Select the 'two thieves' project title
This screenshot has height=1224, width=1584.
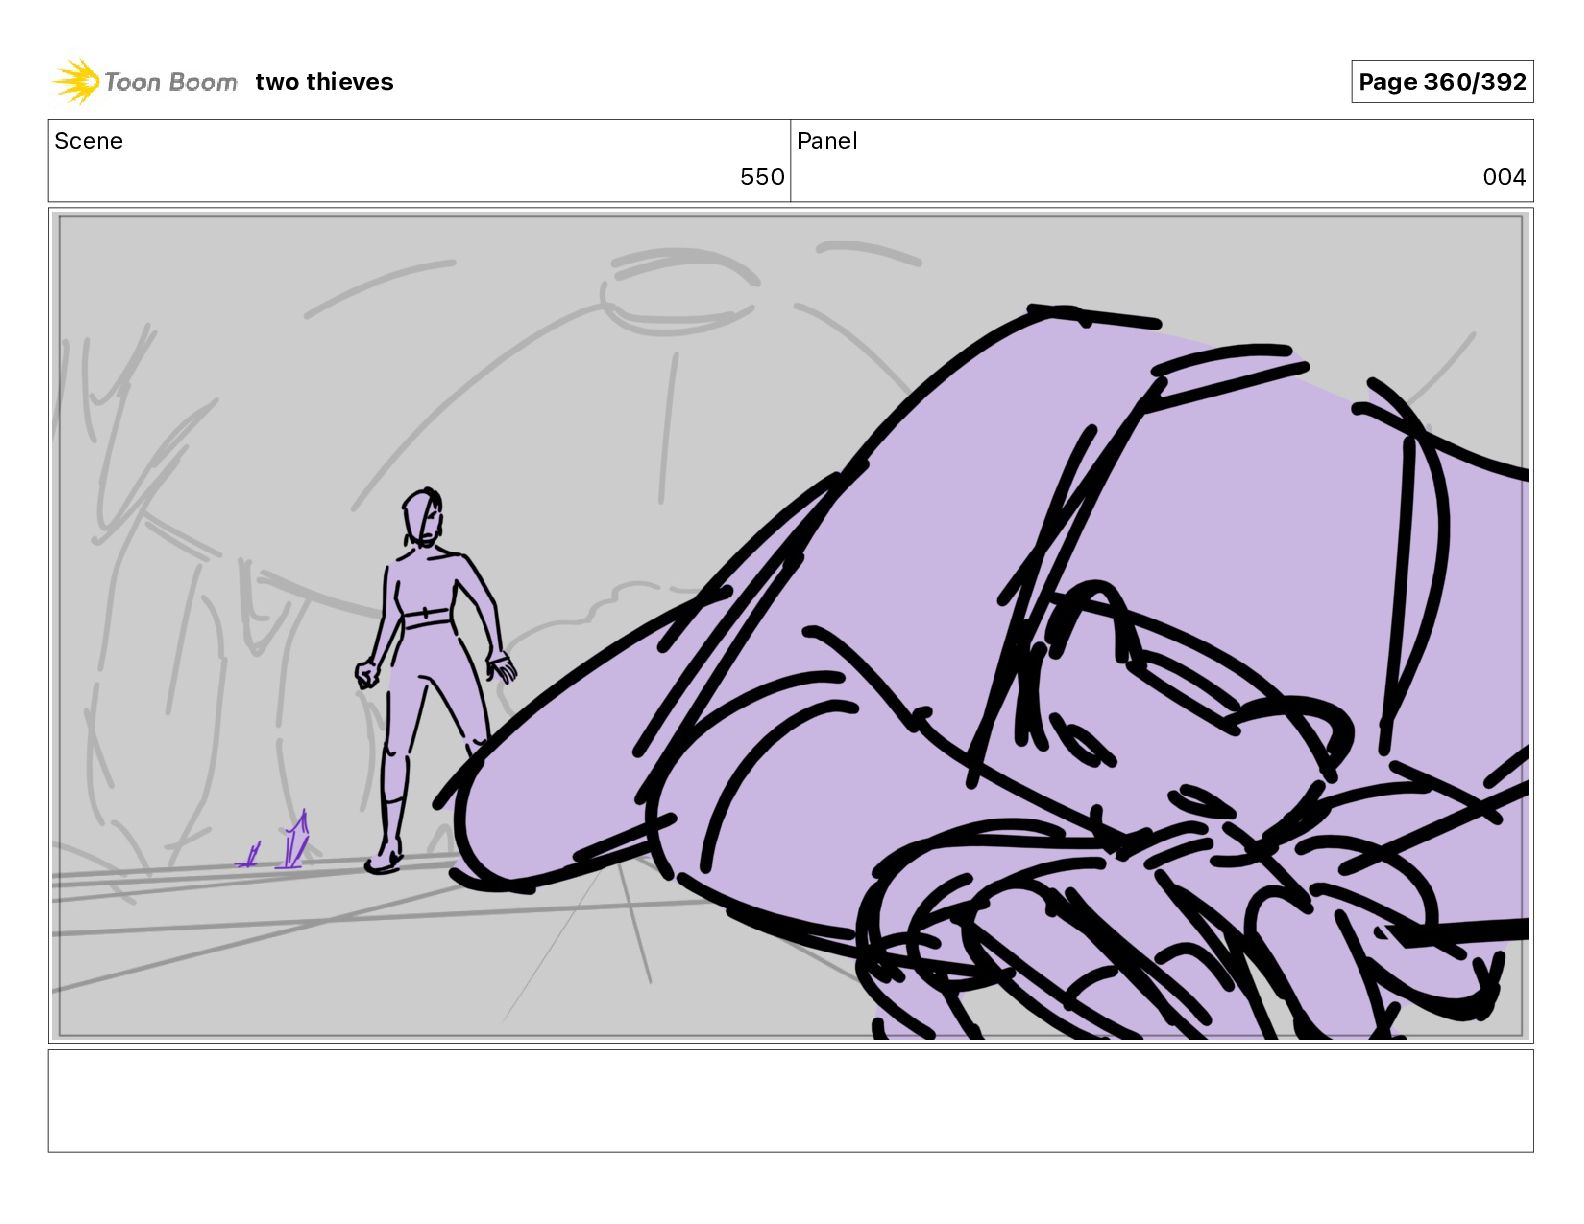[324, 82]
